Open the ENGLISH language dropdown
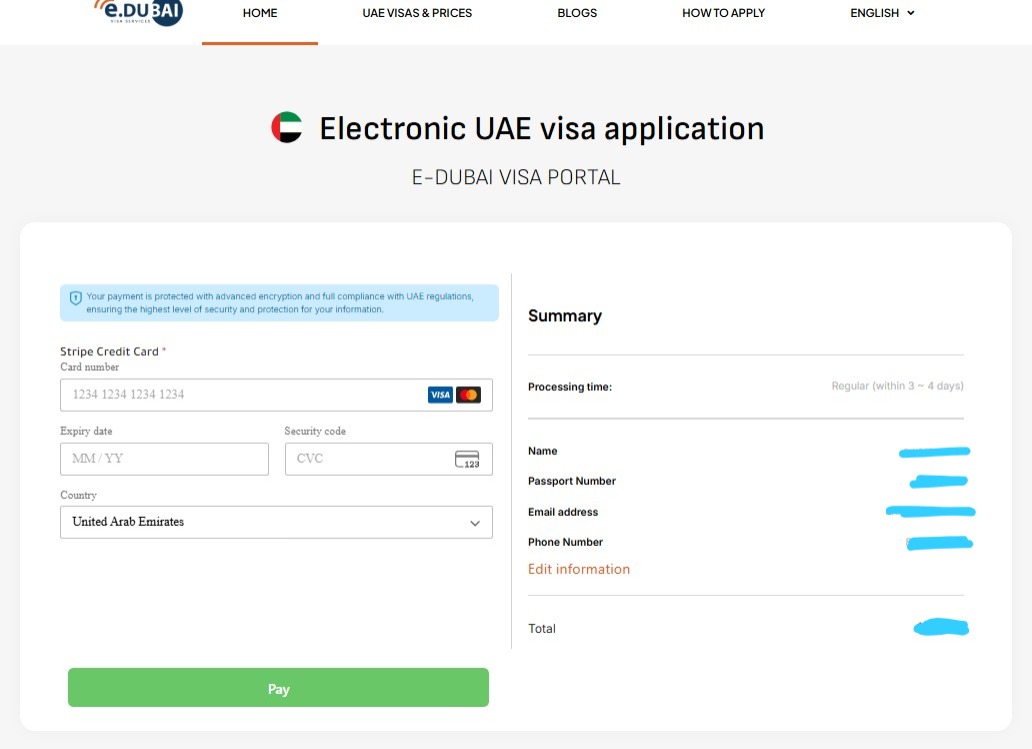Image resolution: width=1032 pixels, height=749 pixels. coord(881,13)
